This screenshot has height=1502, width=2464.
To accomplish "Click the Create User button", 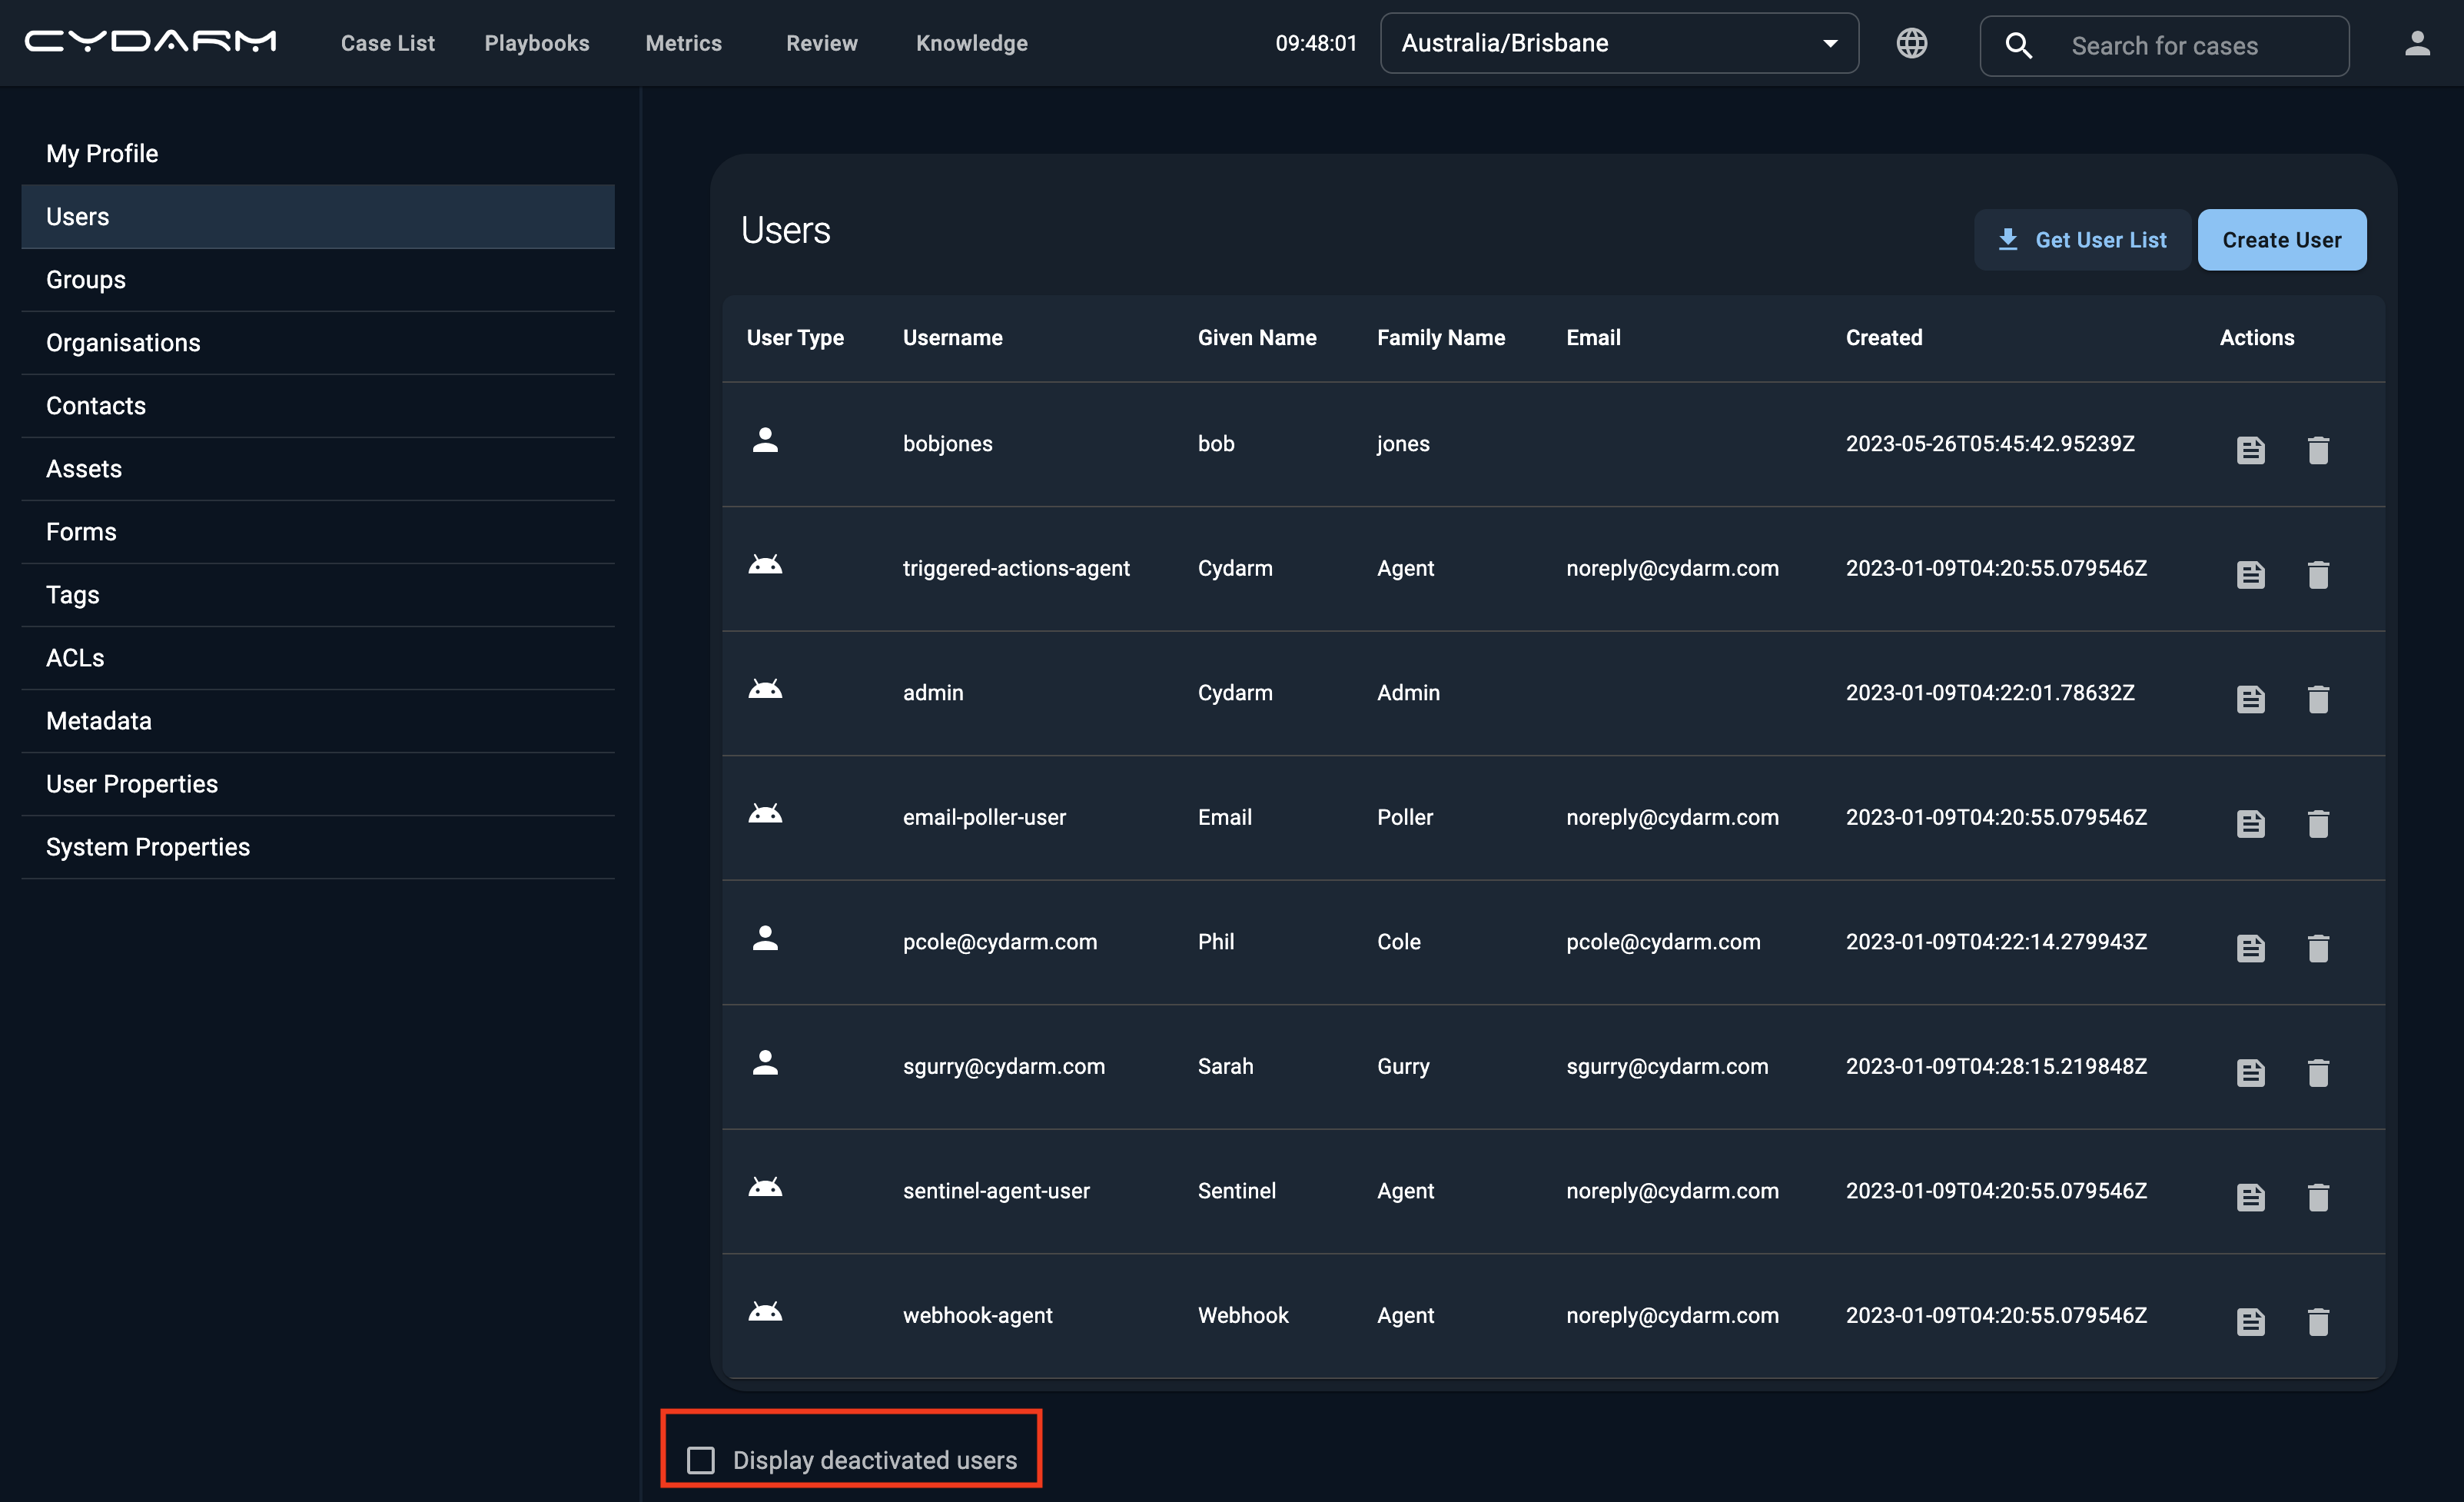I will point(2281,240).
